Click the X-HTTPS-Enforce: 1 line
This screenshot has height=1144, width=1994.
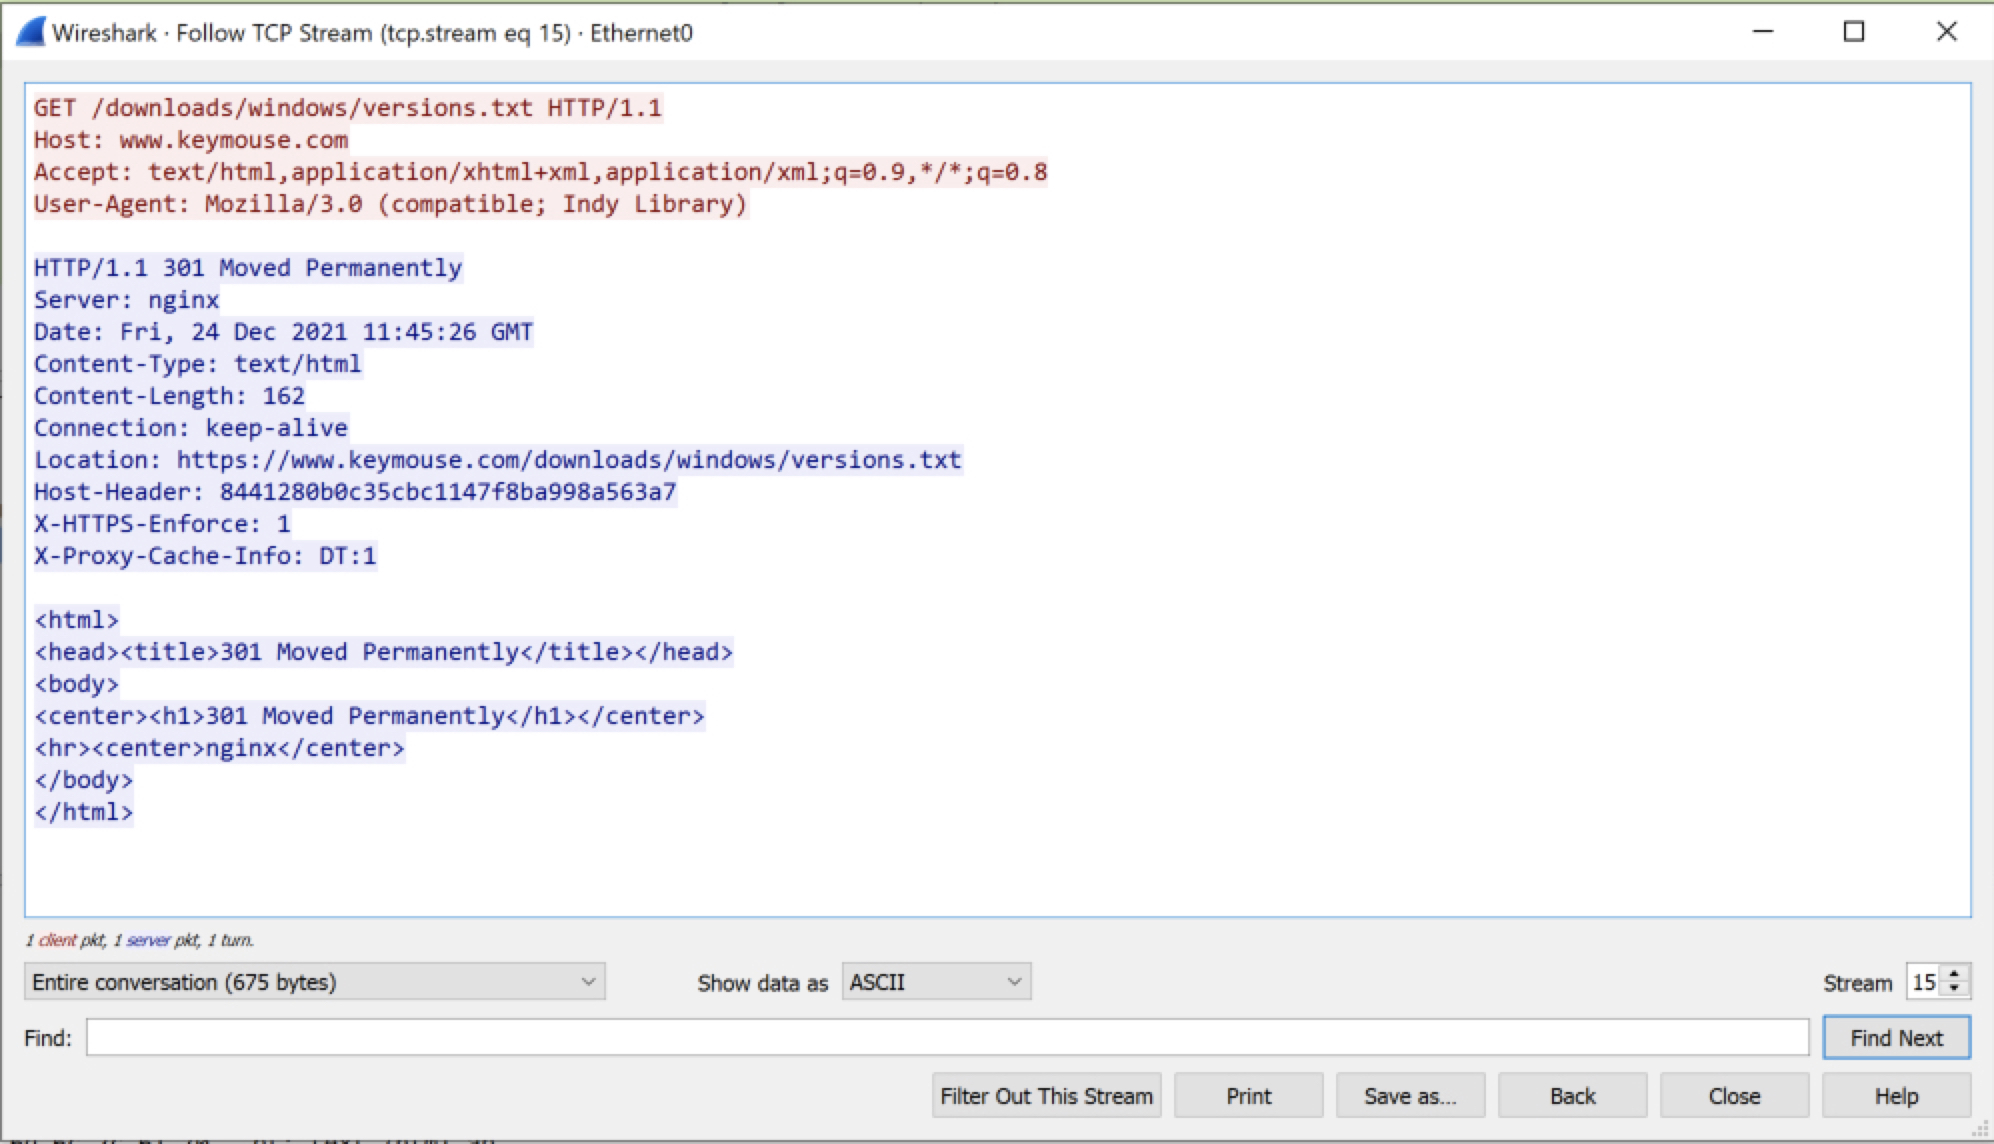click(x=162, y=524)
